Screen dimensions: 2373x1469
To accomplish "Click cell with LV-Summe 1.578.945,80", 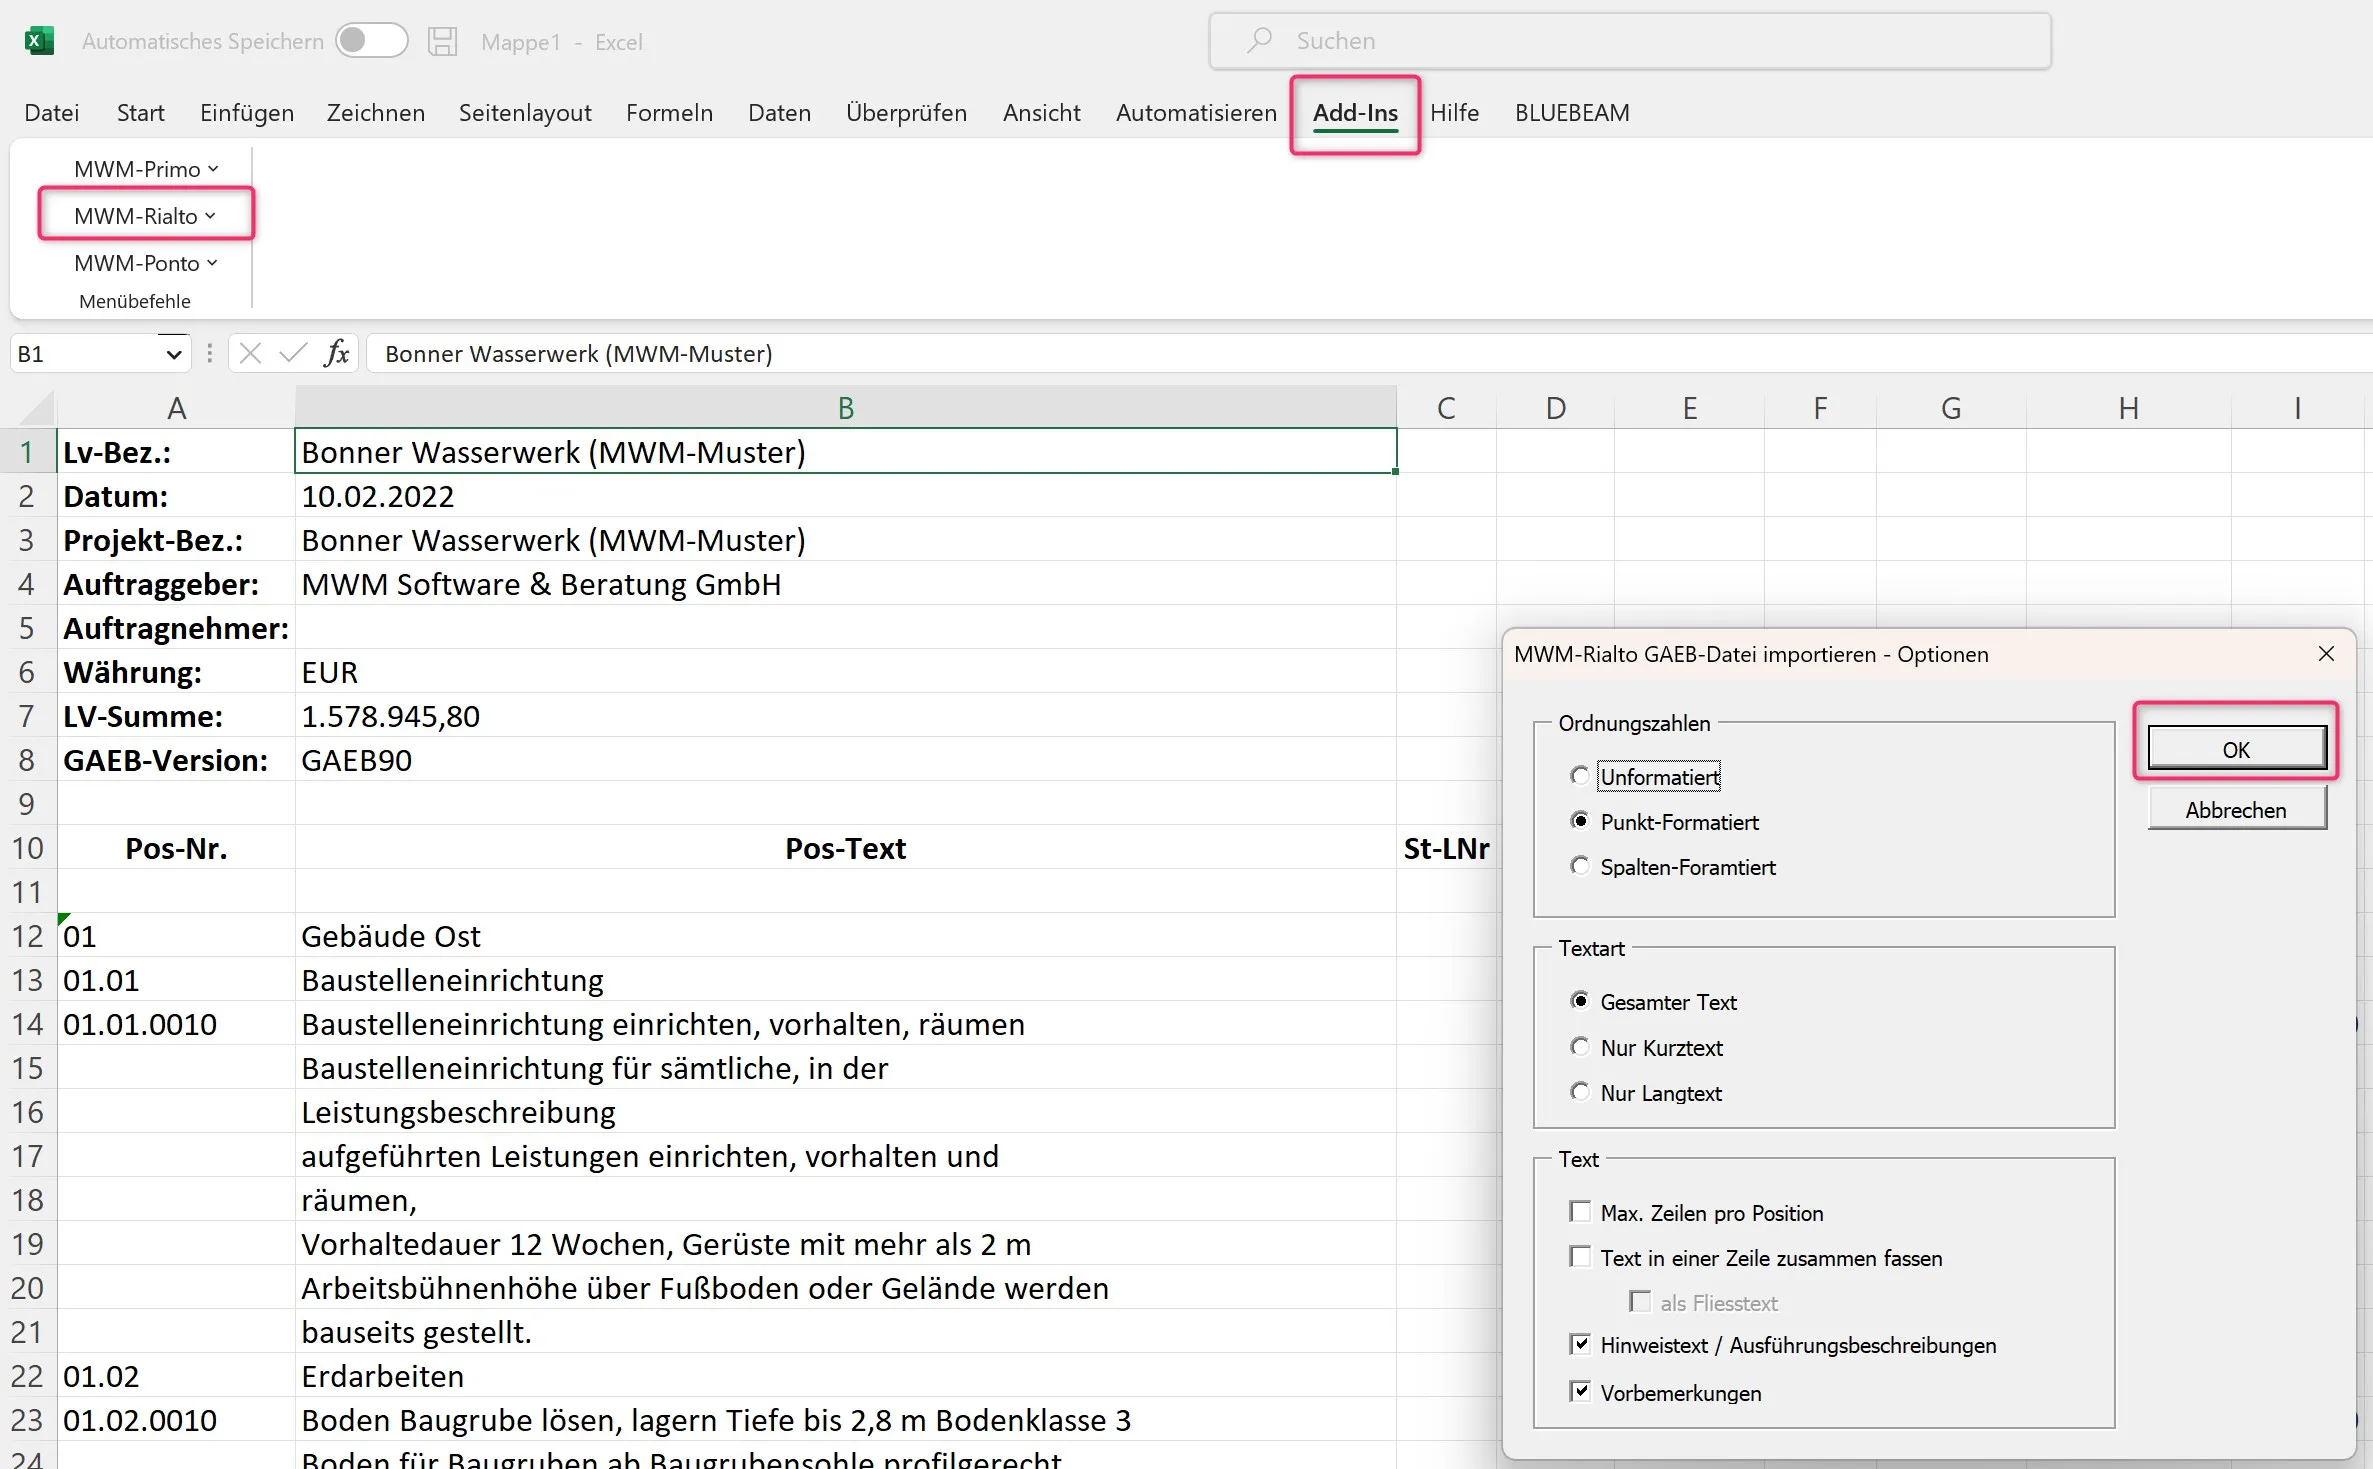I will pos(846,716).
